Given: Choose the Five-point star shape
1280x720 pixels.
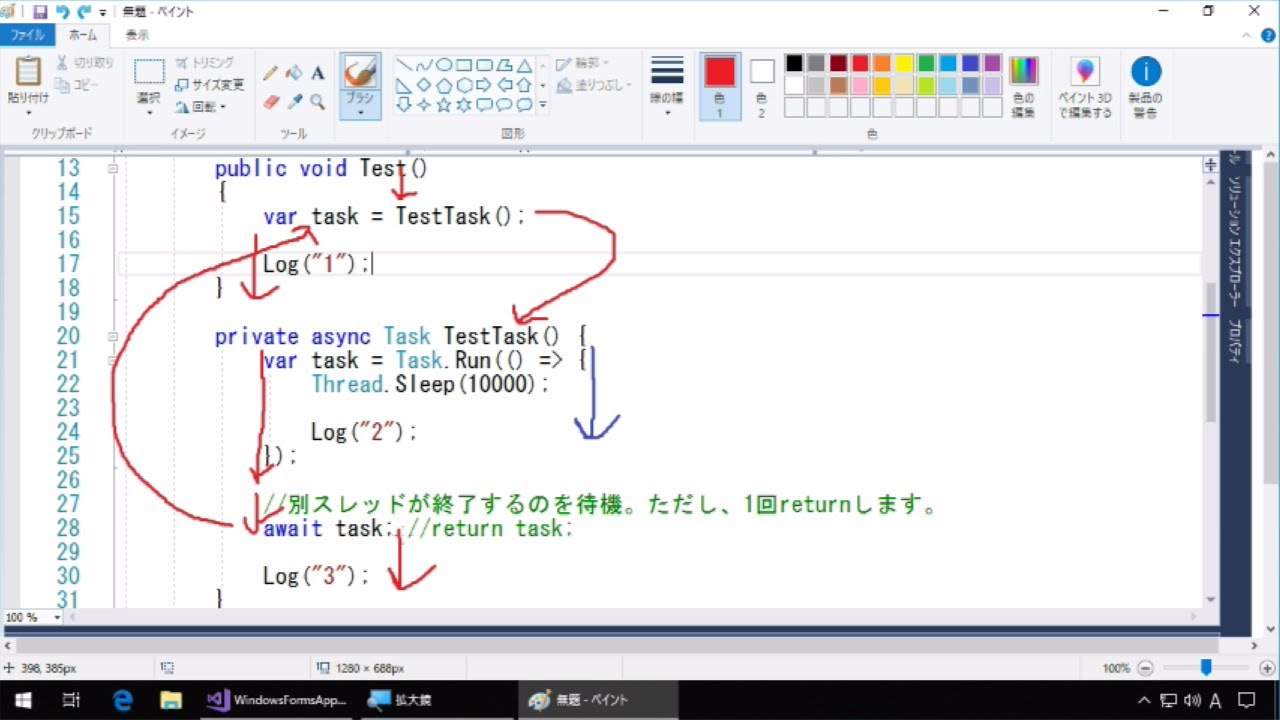Looking at the screenshot, I should click(444, 104).
